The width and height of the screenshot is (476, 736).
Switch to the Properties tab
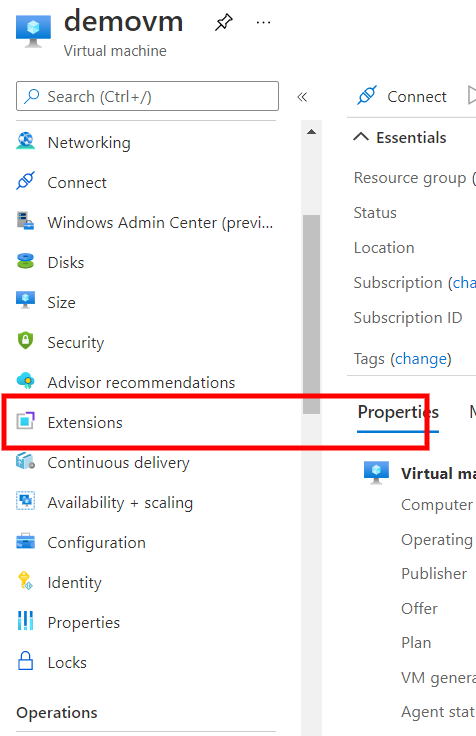tap(398, 412)
